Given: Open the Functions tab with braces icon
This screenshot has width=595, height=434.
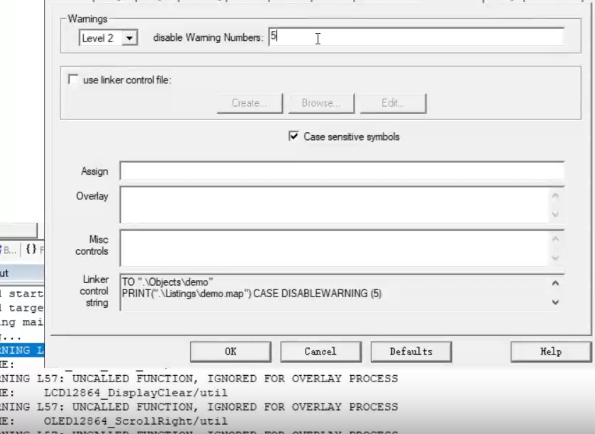Looking at the screenshot, I should pyautogui.click(x=34, y=249).
